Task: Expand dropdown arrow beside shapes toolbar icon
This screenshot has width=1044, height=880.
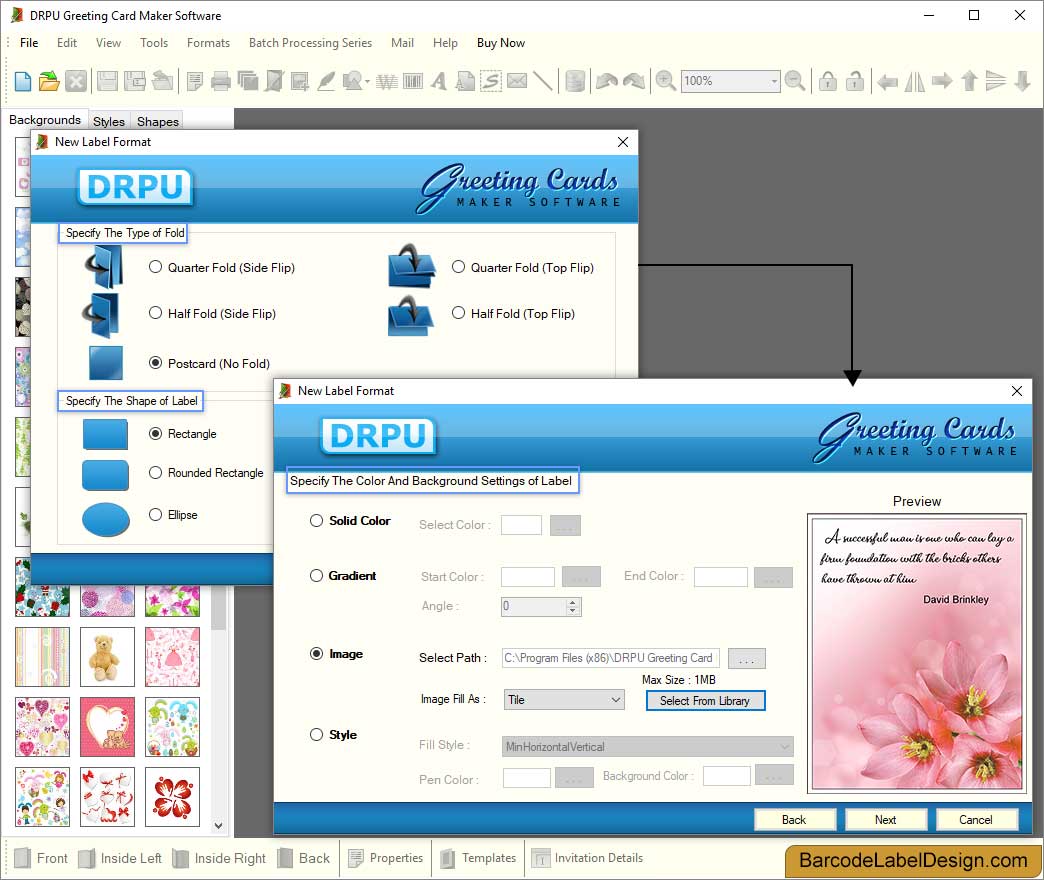Action: coord(367,82)
